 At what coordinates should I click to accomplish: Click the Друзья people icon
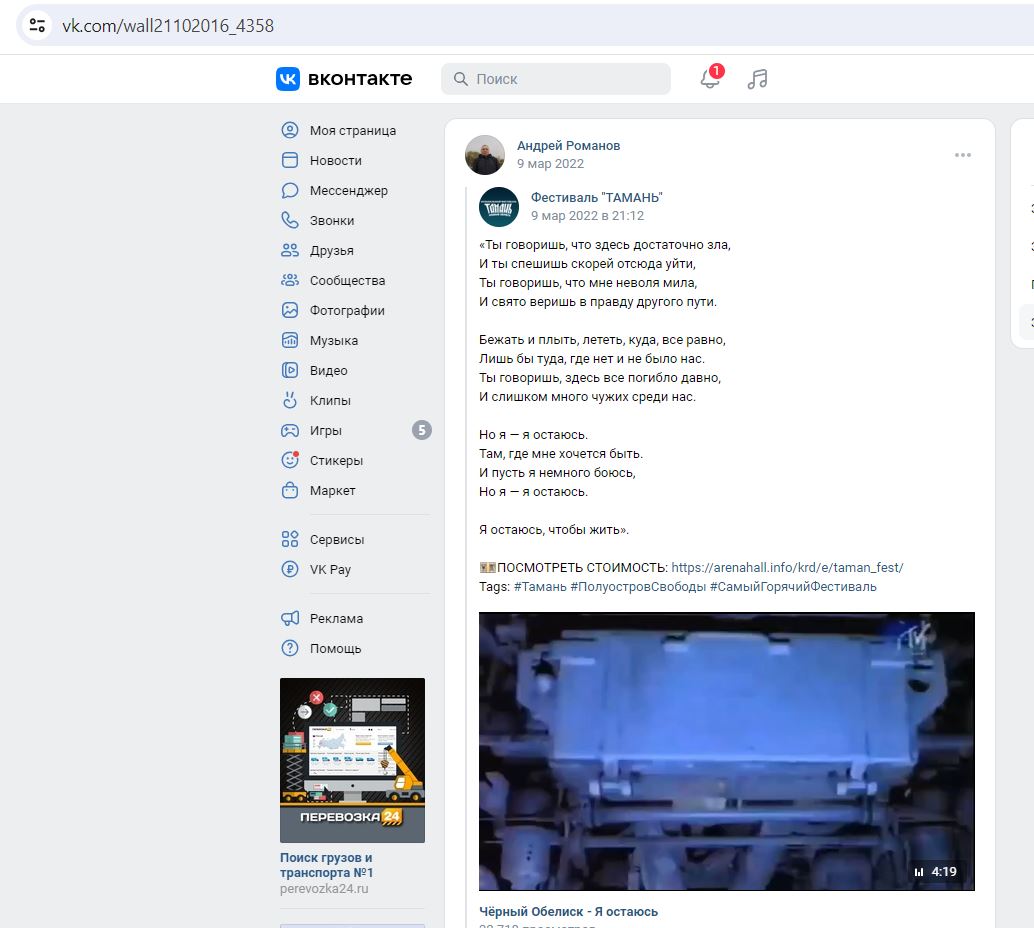point(289,250)
